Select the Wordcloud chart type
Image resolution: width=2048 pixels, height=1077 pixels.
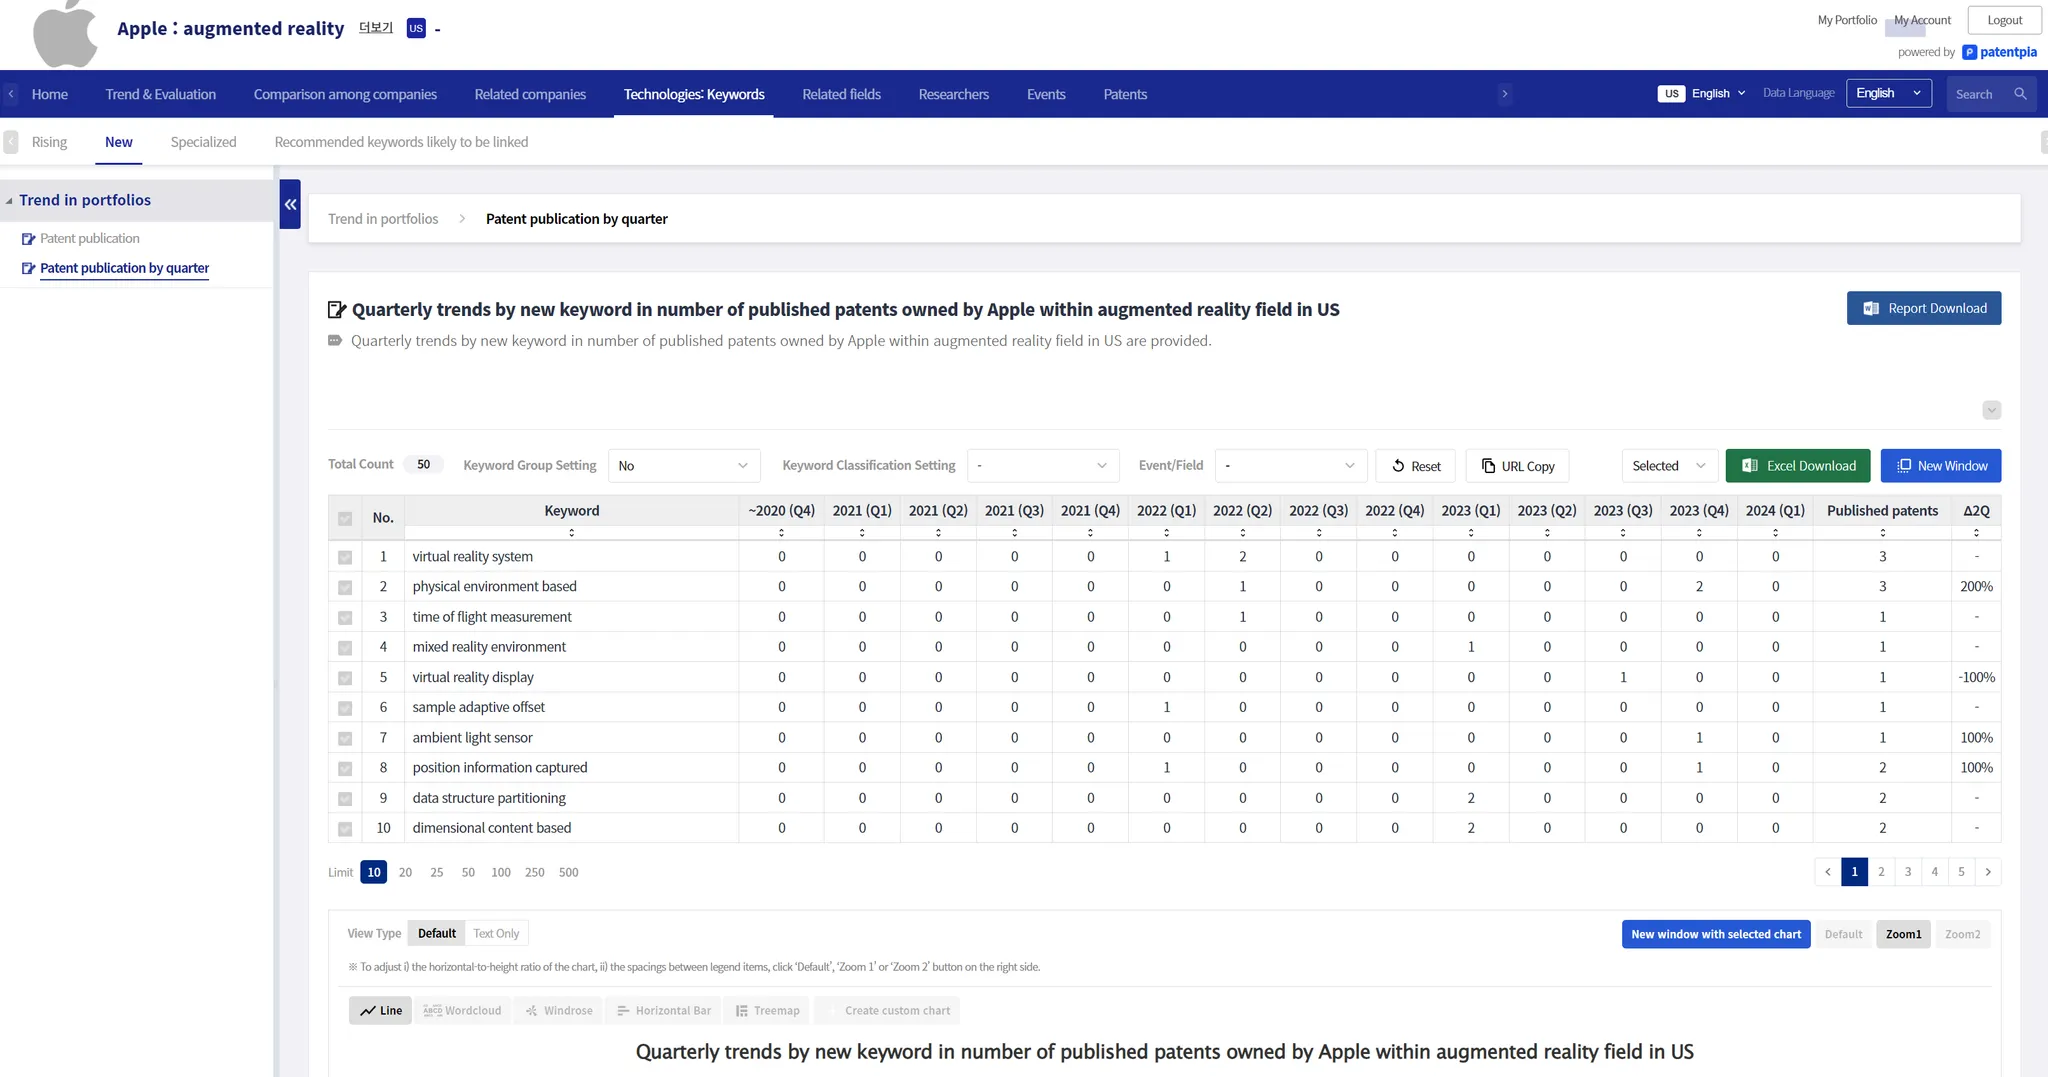tap(462, 1011)
